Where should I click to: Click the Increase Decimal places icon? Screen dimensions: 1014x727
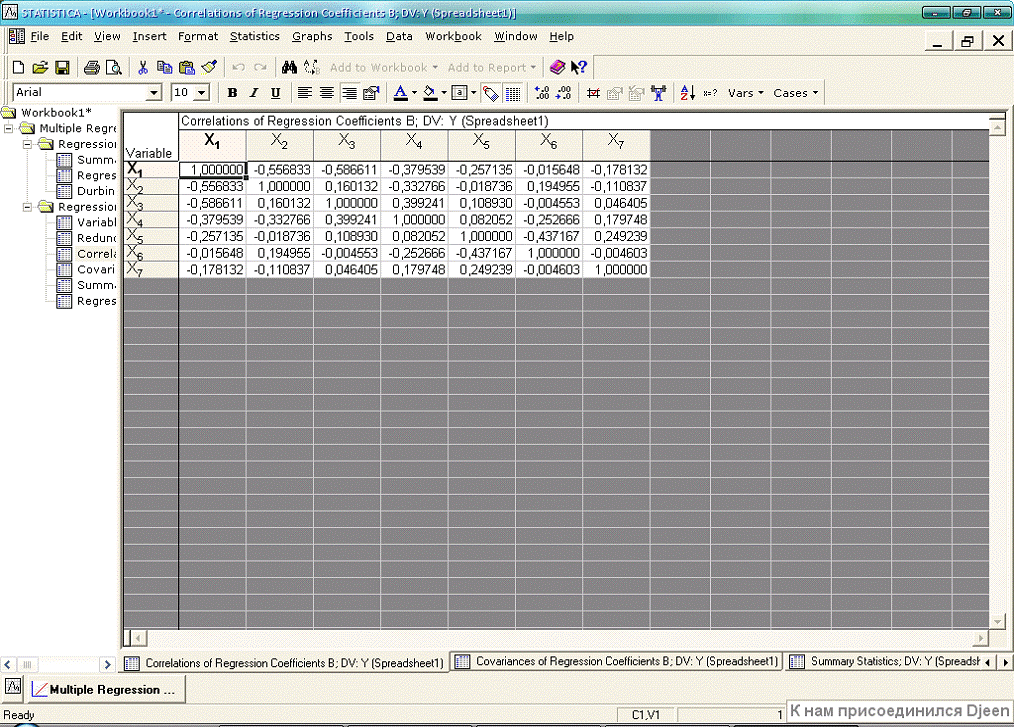pyautogui.click(x=542, y=93)
